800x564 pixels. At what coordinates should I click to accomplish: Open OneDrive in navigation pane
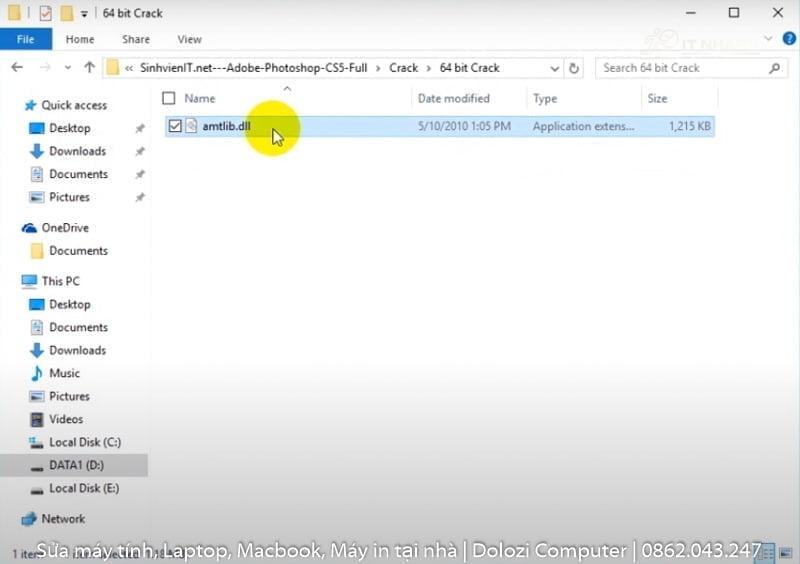[x=65, y=228]
